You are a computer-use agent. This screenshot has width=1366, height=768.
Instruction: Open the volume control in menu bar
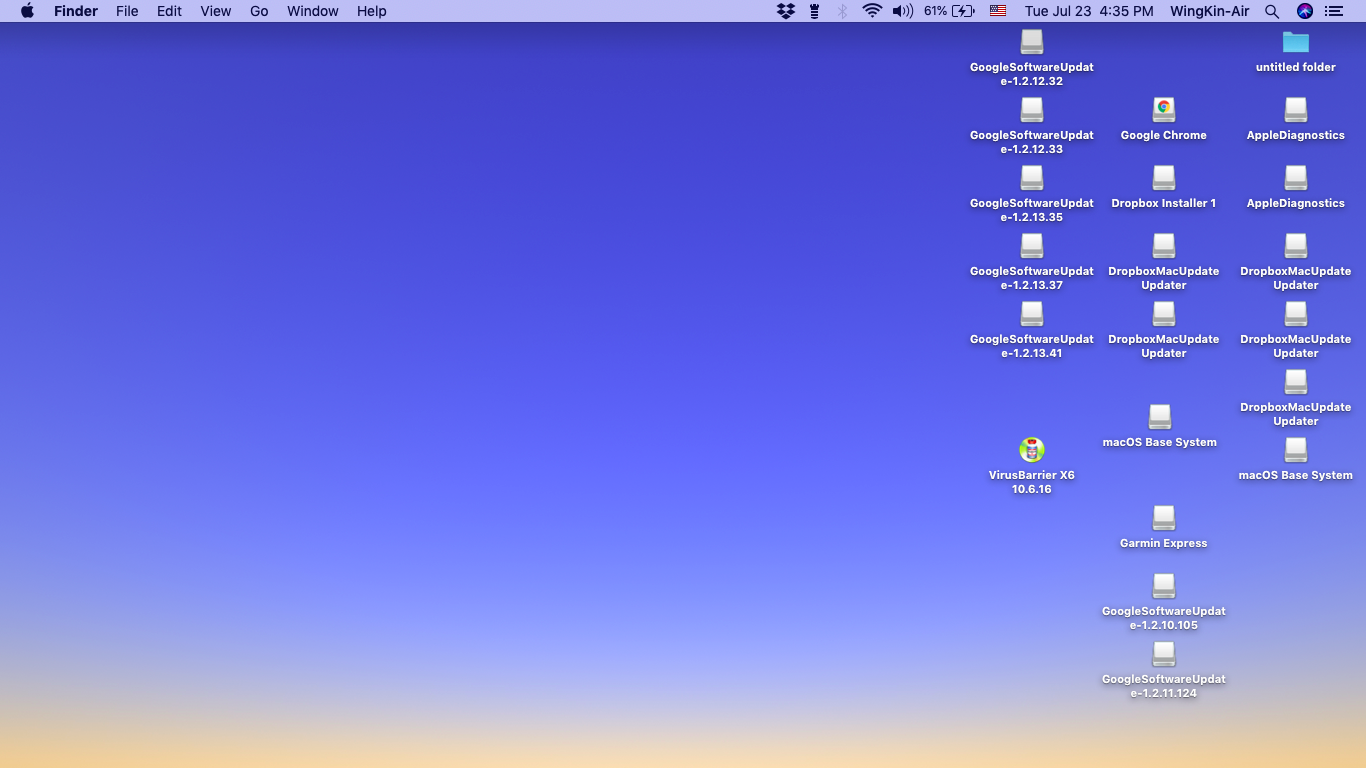[903, 11]
